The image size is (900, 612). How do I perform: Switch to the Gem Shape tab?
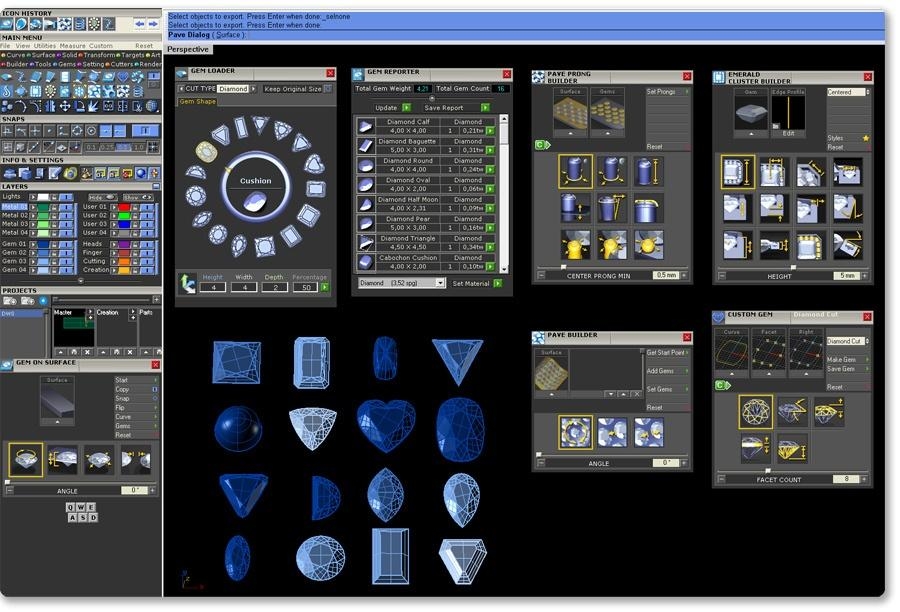[198, 101]
